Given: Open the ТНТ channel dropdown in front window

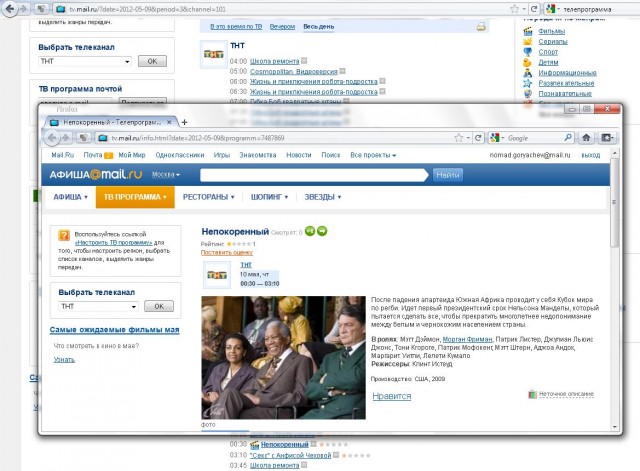Looking at the screenshot, I should click(98, 306).
